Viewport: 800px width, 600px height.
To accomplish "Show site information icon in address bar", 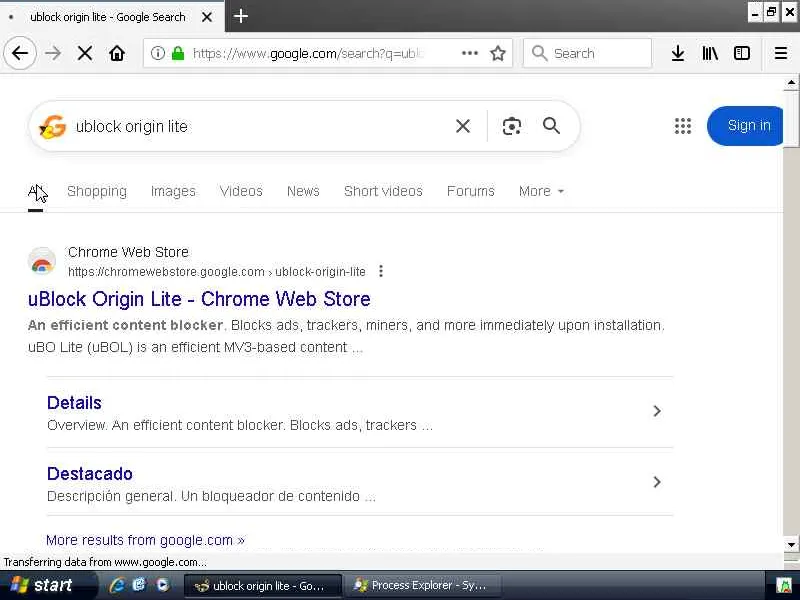I will point(158,53).
